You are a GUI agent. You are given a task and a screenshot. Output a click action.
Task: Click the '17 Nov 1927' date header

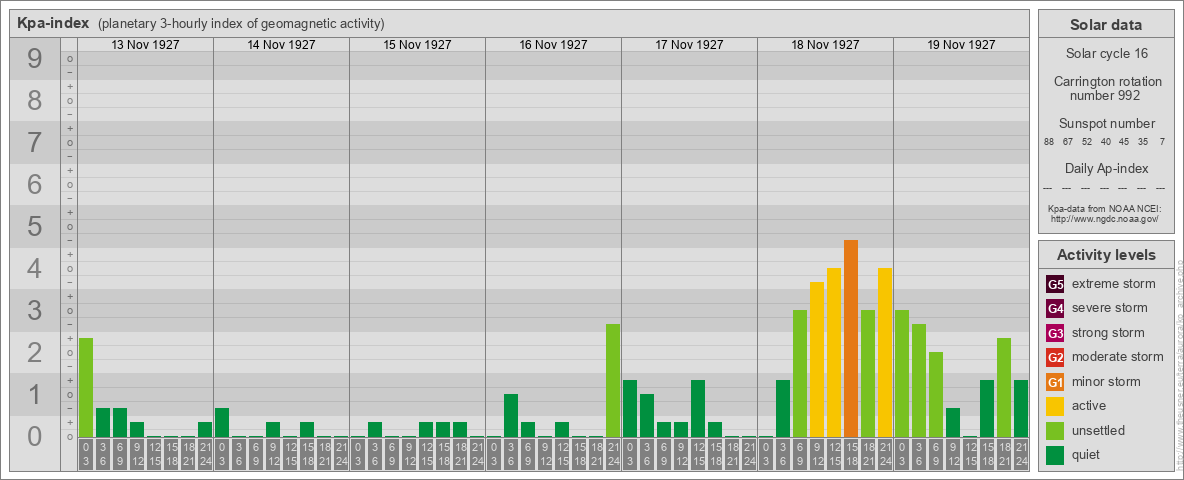click(x=689, y=45)
